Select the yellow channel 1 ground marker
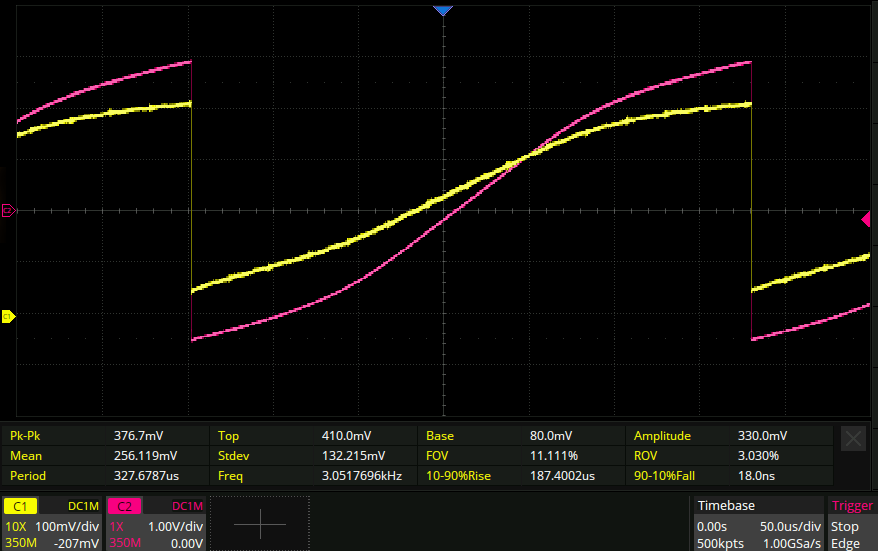 7,317
